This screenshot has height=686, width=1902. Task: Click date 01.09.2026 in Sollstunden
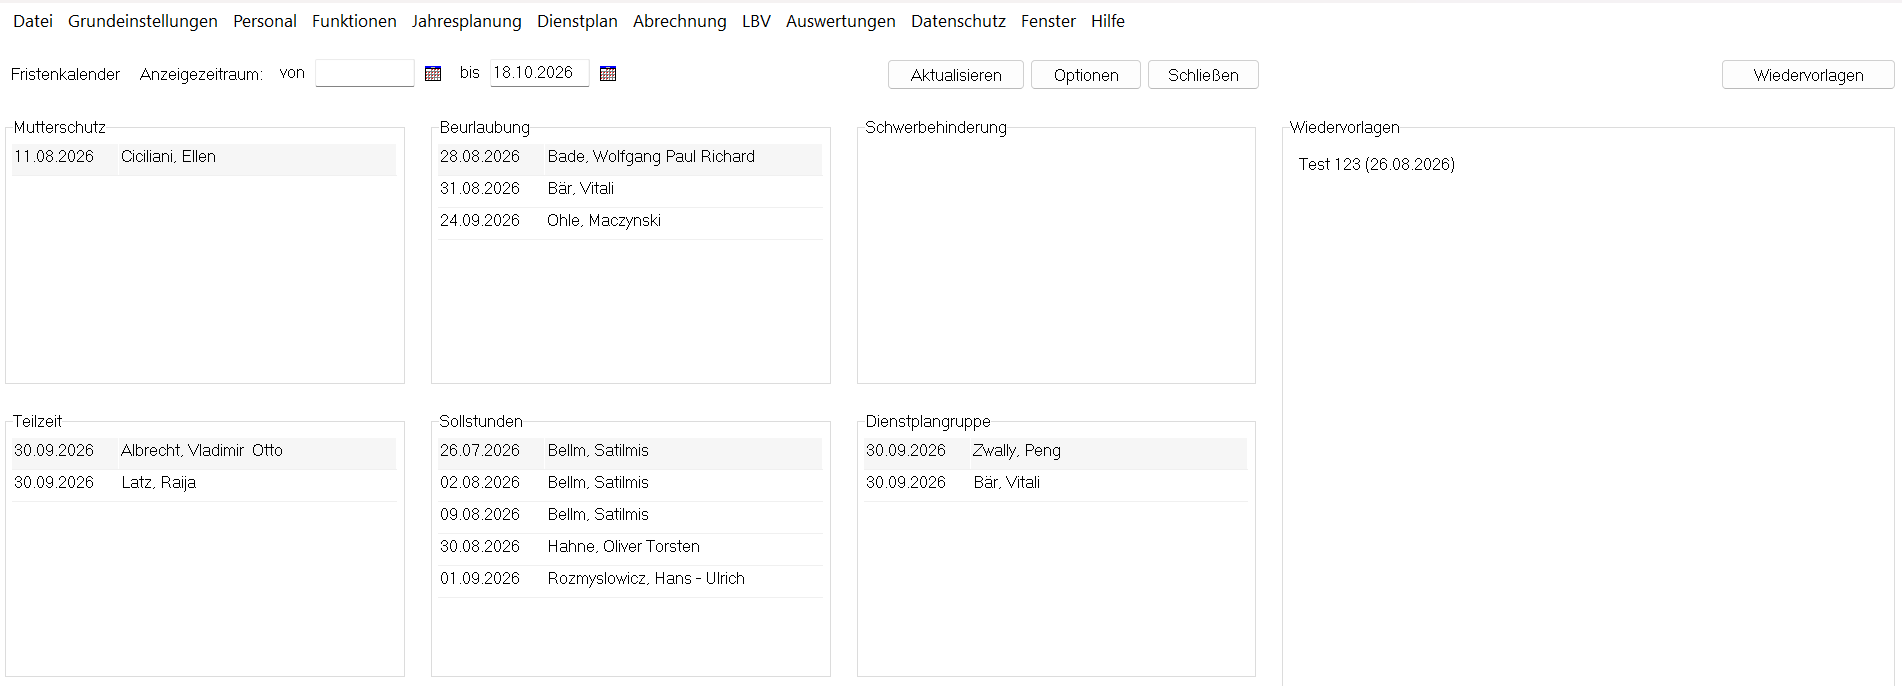[480, 579]
